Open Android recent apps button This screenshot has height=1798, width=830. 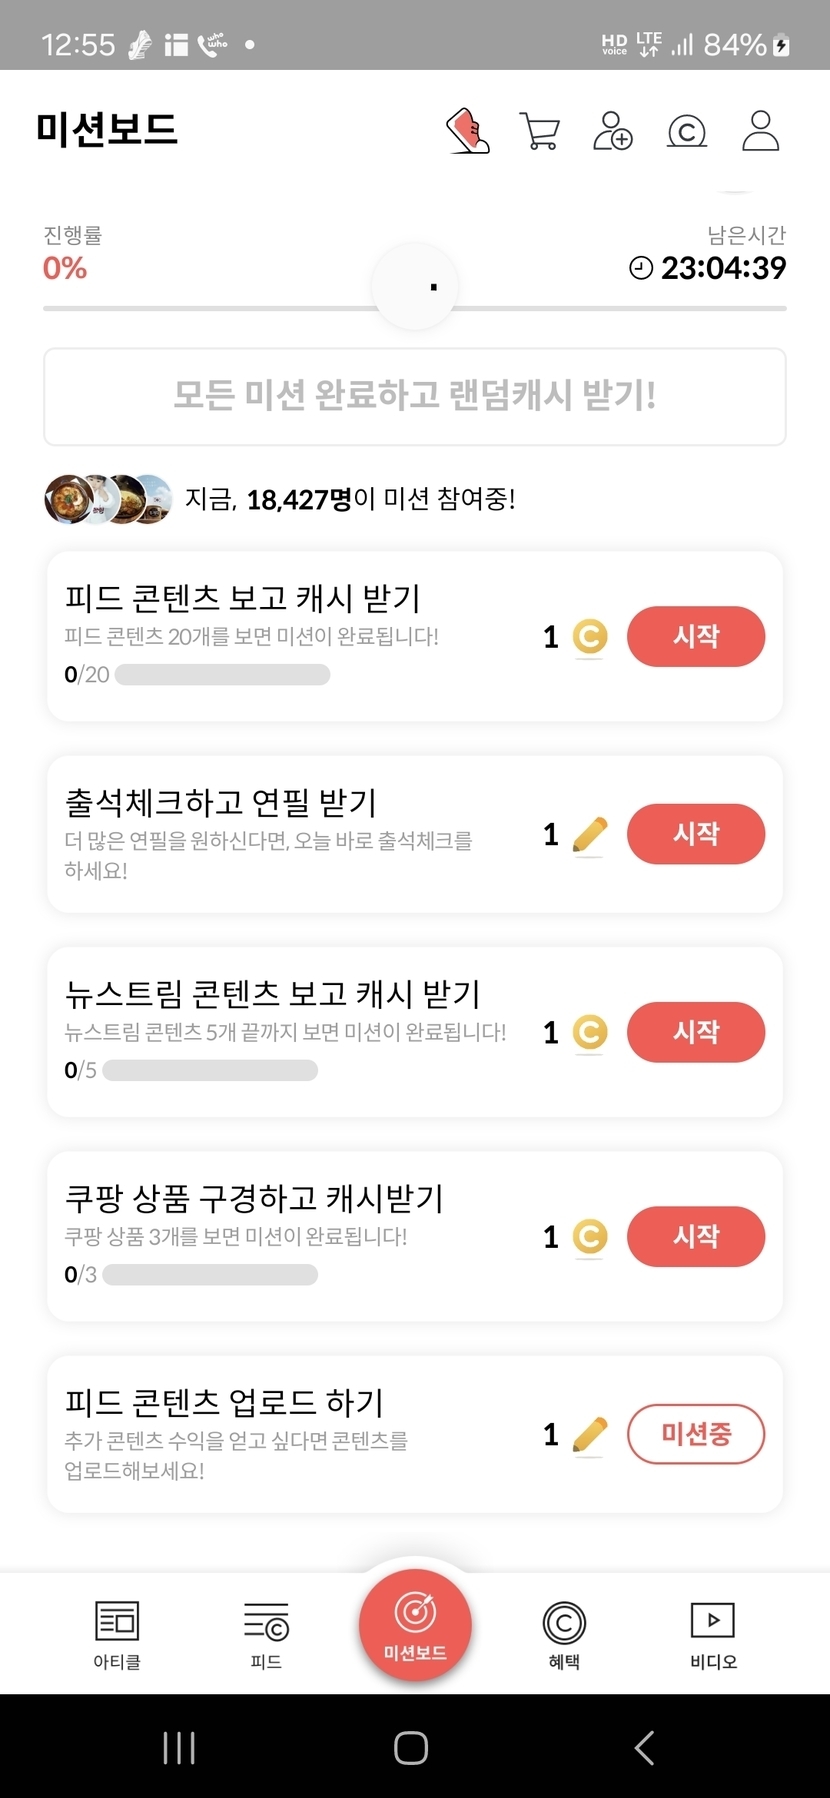(x=179, y=1748)
